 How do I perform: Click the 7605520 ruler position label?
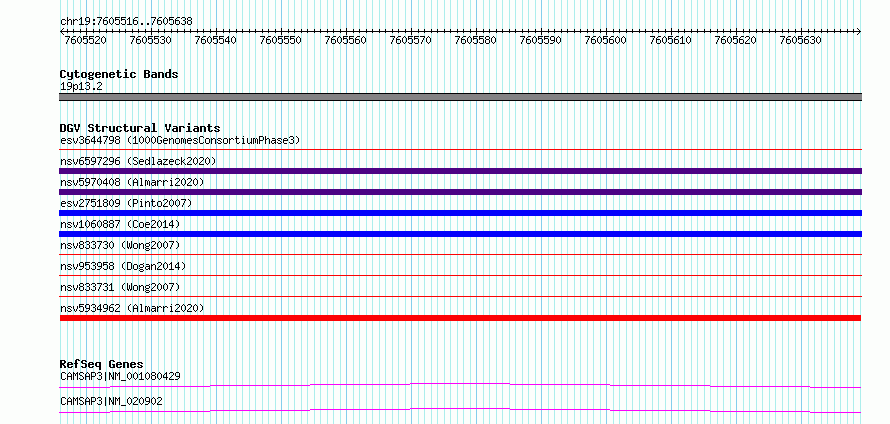(85, 40)
